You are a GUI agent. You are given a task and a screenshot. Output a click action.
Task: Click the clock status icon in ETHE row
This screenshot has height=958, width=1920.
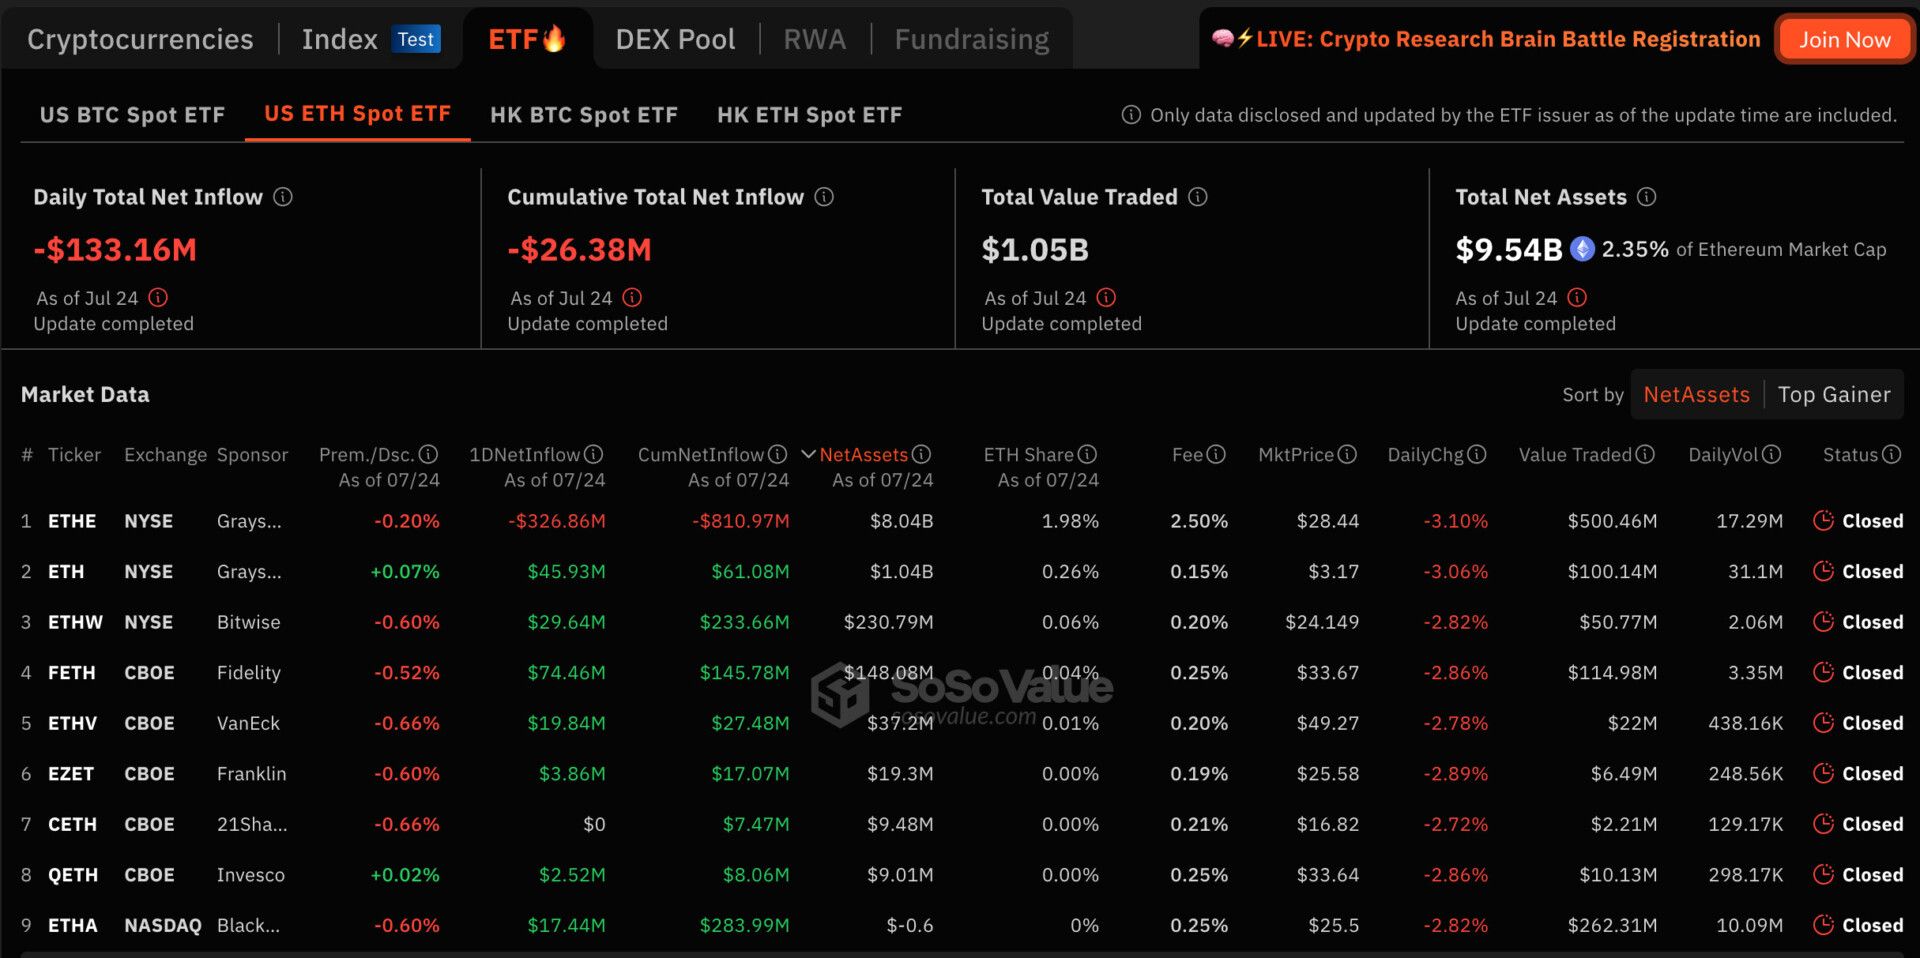coord(1823,521)
